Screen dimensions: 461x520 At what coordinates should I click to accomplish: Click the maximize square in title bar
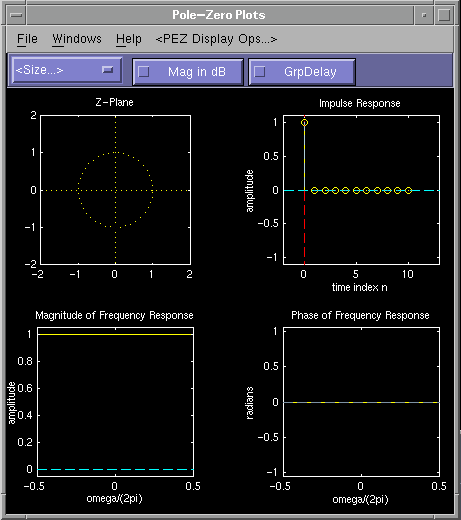(x=444, y=15)
